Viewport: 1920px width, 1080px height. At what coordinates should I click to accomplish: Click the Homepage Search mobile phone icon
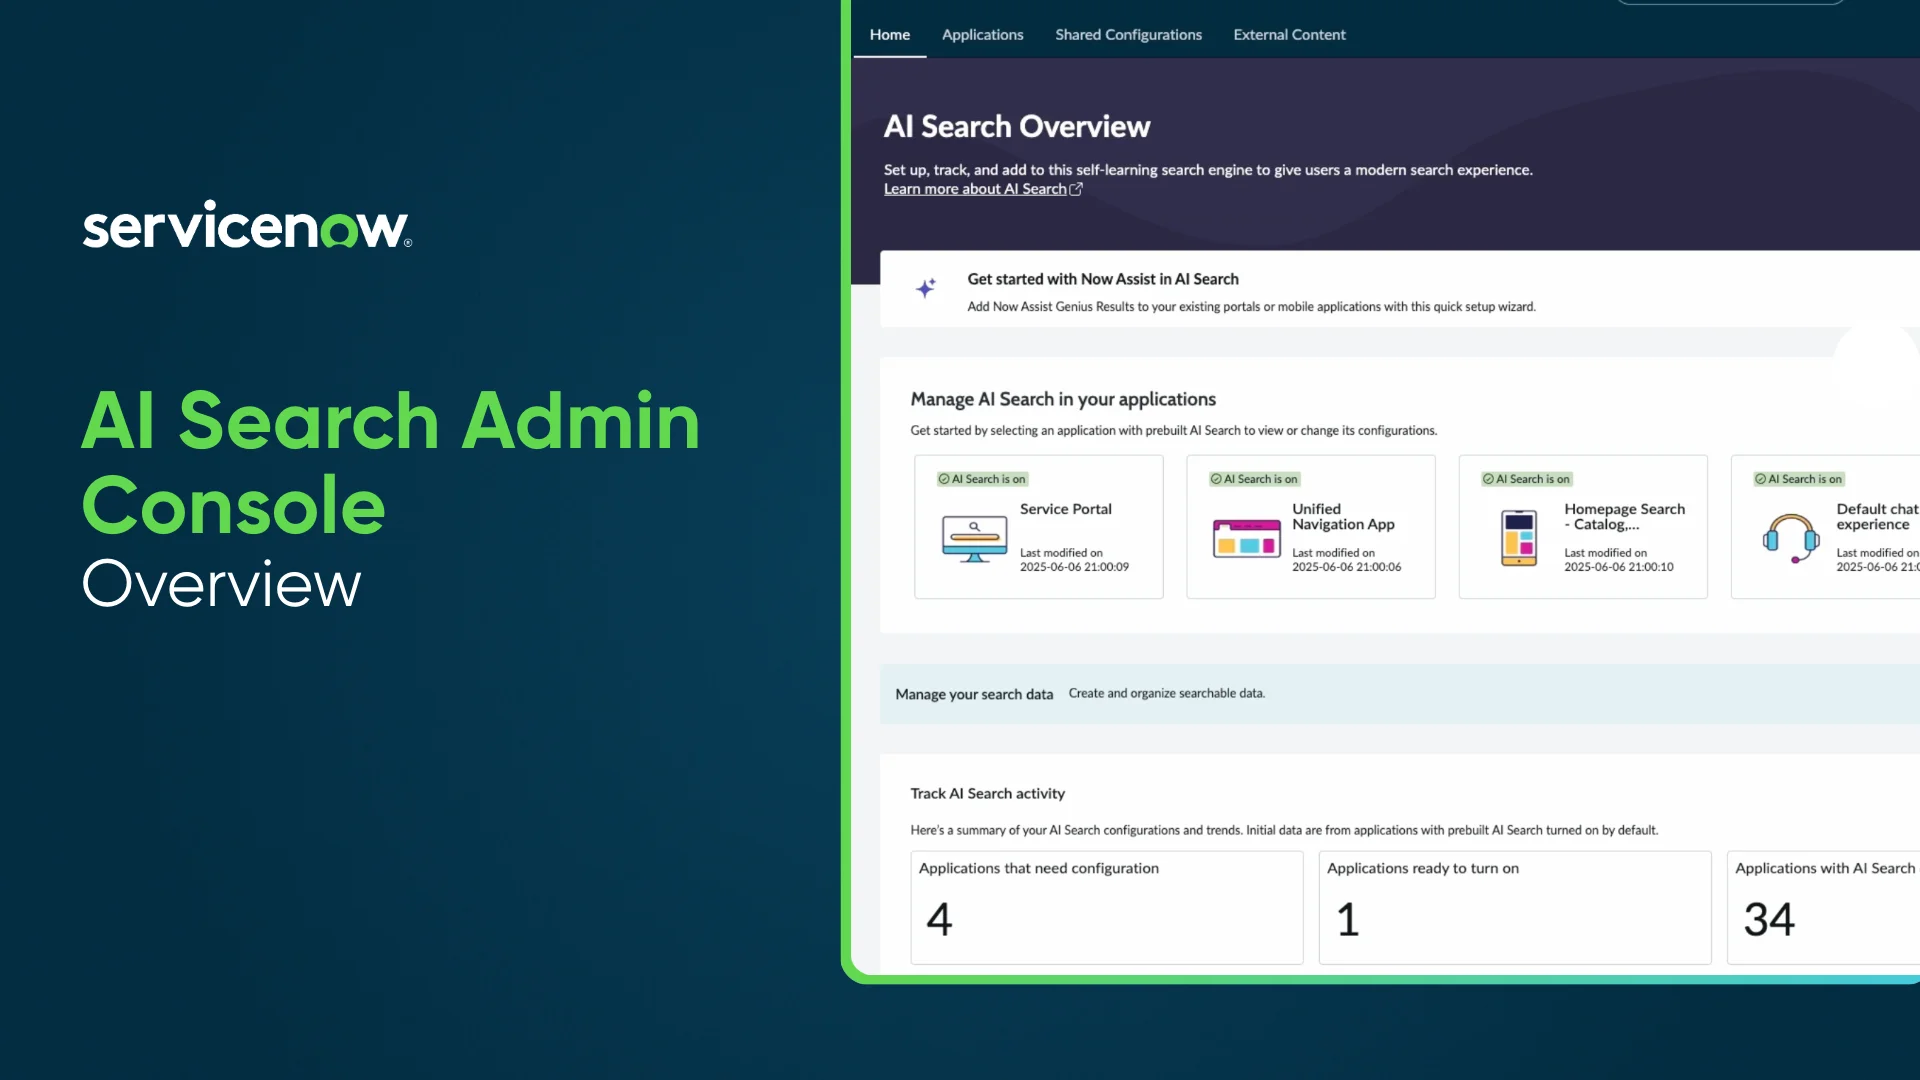[1518, 538]
